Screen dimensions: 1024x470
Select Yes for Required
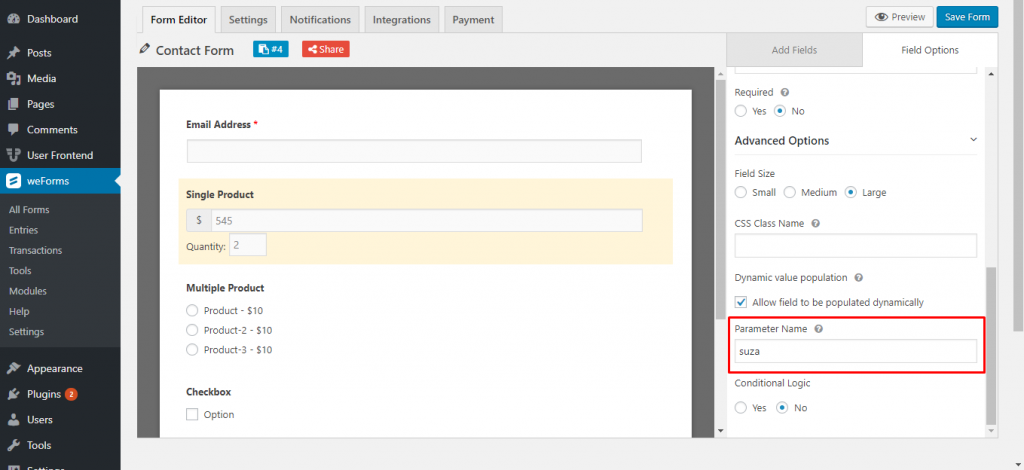pyautogui.click(x=741, y=111)
